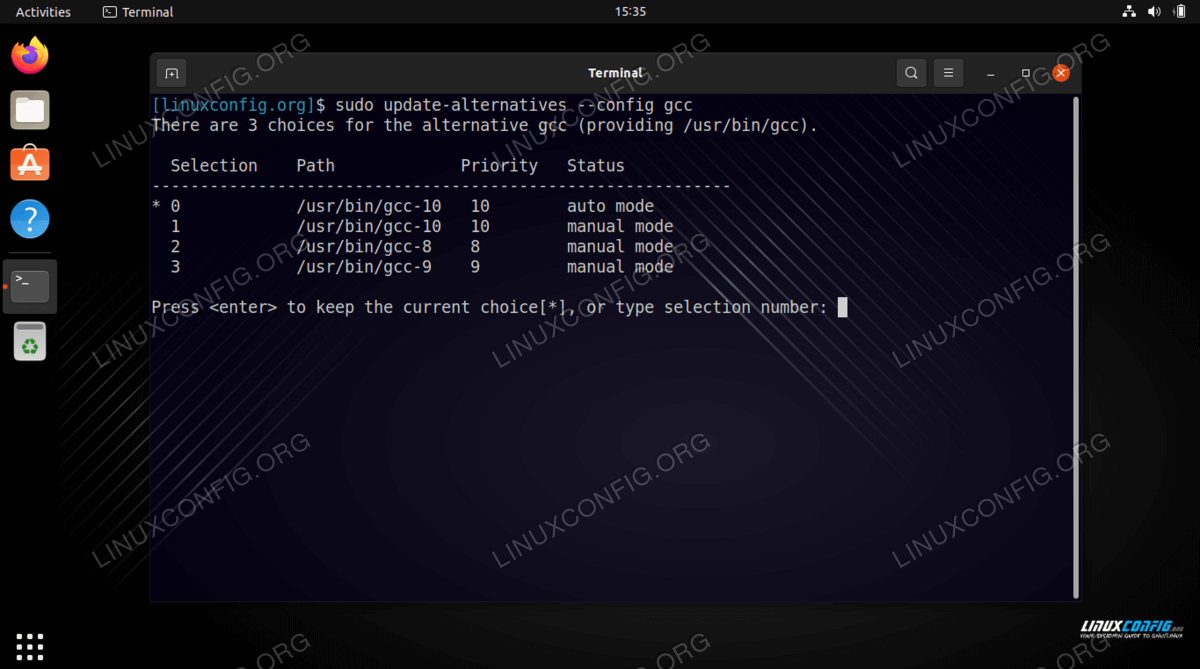The height and width of the screenshot is (669, 1200).
Task: Click 'manual mode' in the gcc-8 row
Action: [x=620, y=247]
